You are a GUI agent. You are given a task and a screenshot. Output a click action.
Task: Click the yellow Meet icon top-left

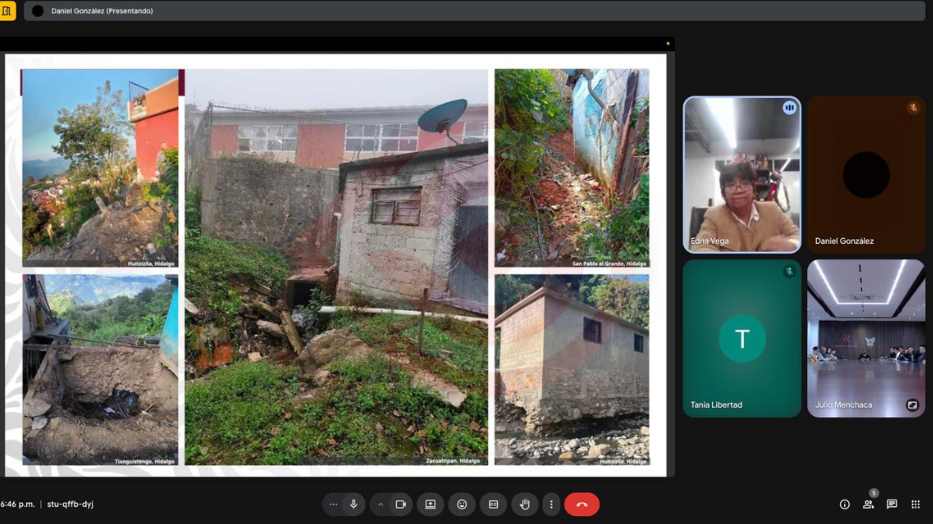[x=8, y=11]
